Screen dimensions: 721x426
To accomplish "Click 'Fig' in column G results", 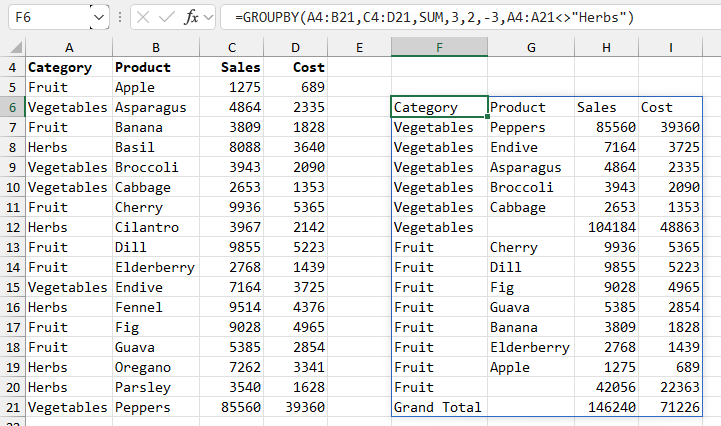I will tap(531, 288).
